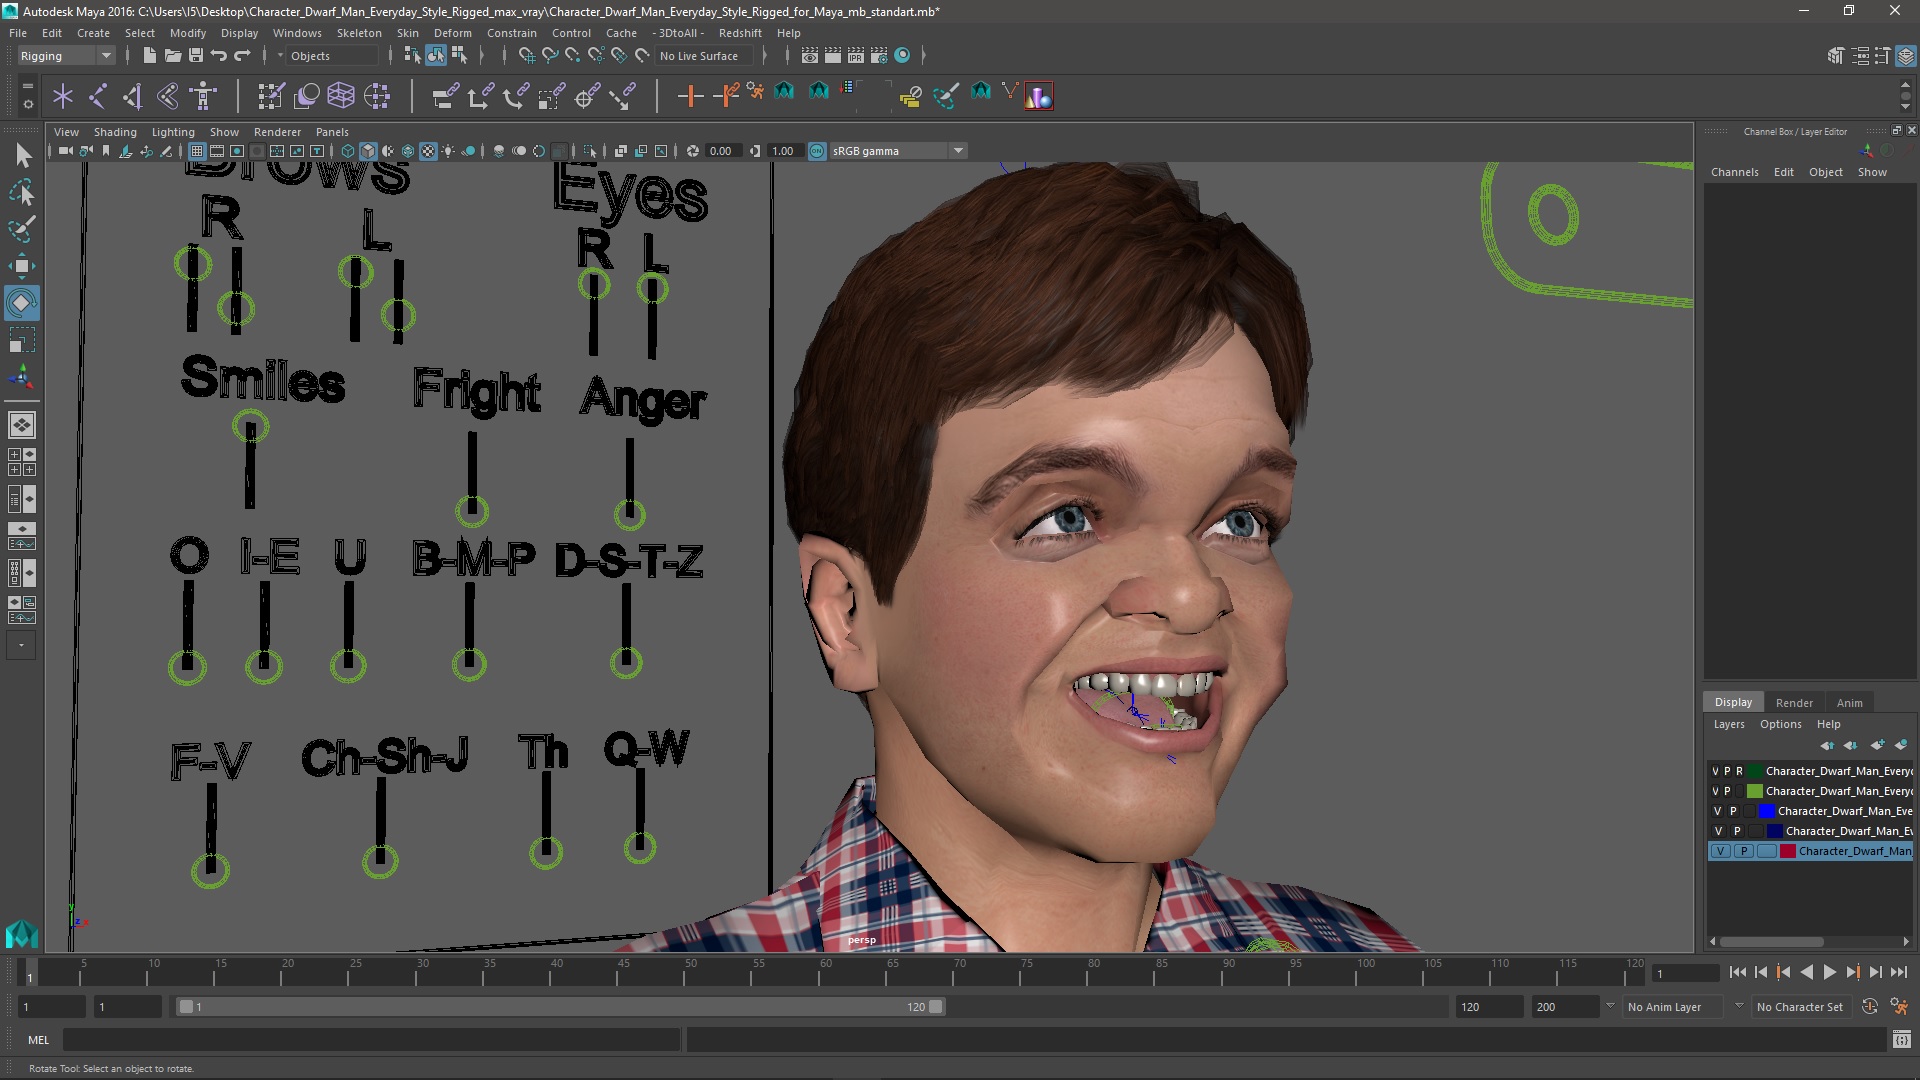This screenshot has width=1920, height=1080.
Task: Click the Create Cluster shelf icon
Action: tap(377, 96)
